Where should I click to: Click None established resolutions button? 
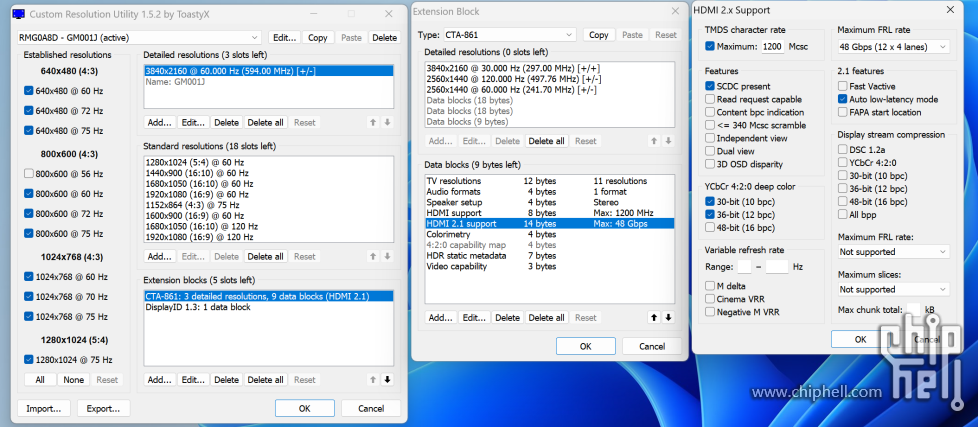(74, 380)
